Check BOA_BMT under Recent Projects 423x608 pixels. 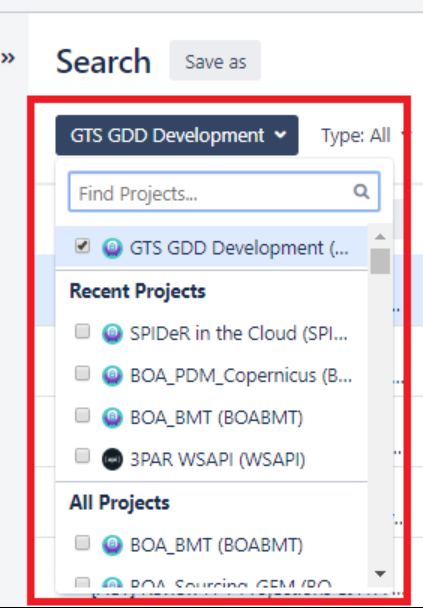pos(83,415)
